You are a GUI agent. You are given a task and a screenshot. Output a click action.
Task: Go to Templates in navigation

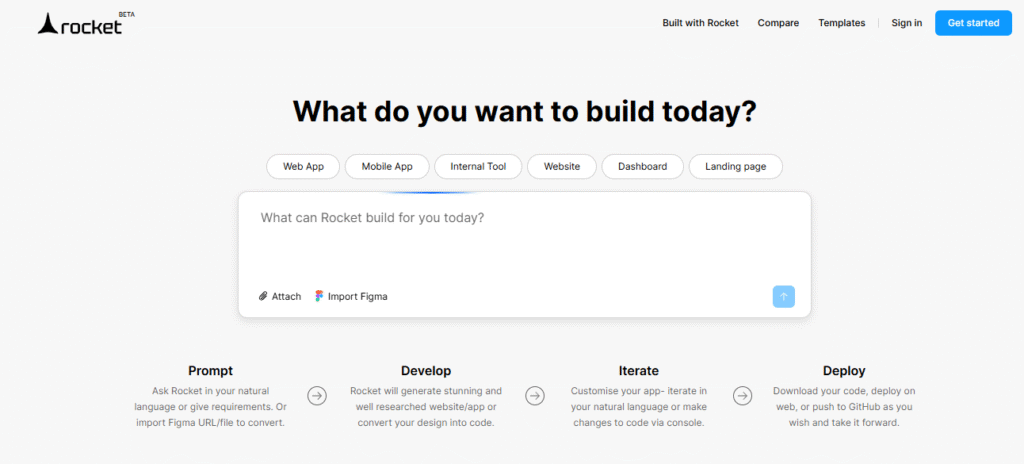842,23
